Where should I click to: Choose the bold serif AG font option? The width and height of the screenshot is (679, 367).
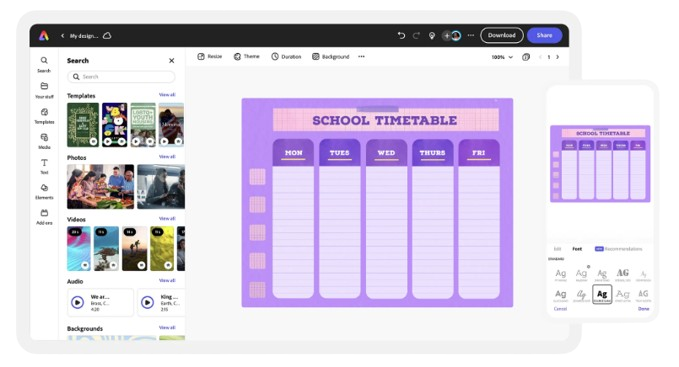pyautogui.click(x=623, y=274)
